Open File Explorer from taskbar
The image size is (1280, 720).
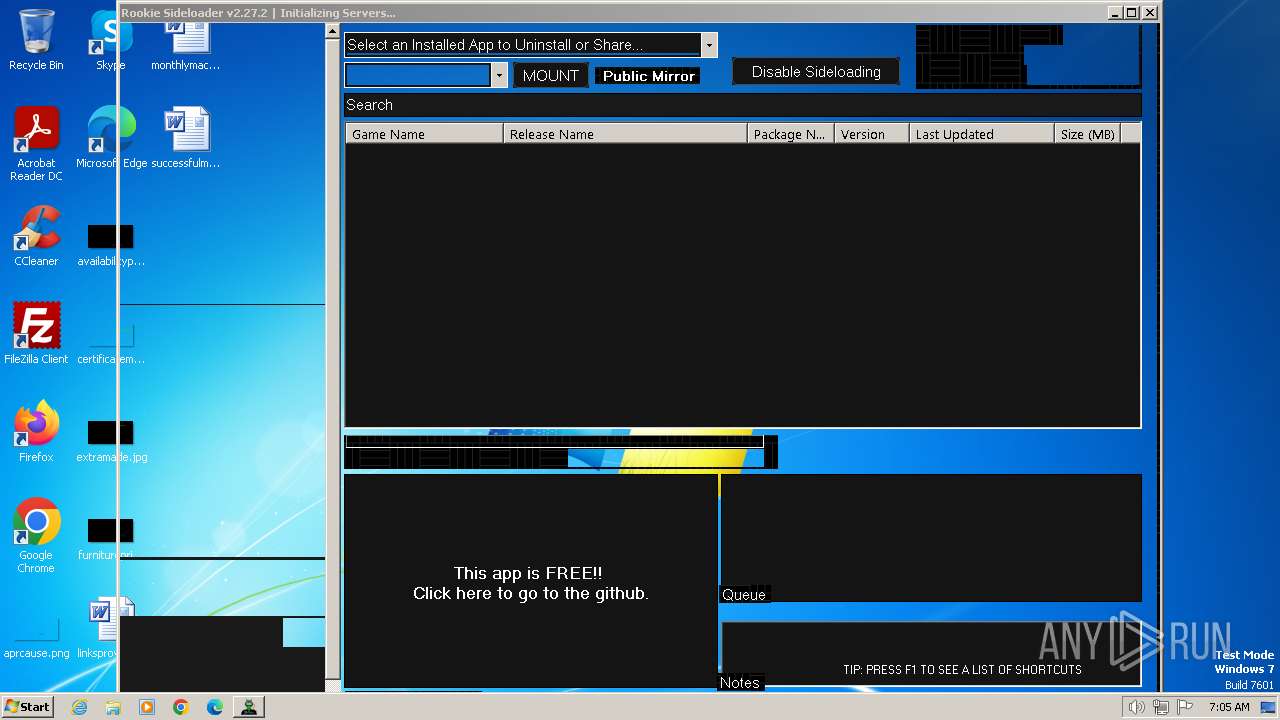113,707
